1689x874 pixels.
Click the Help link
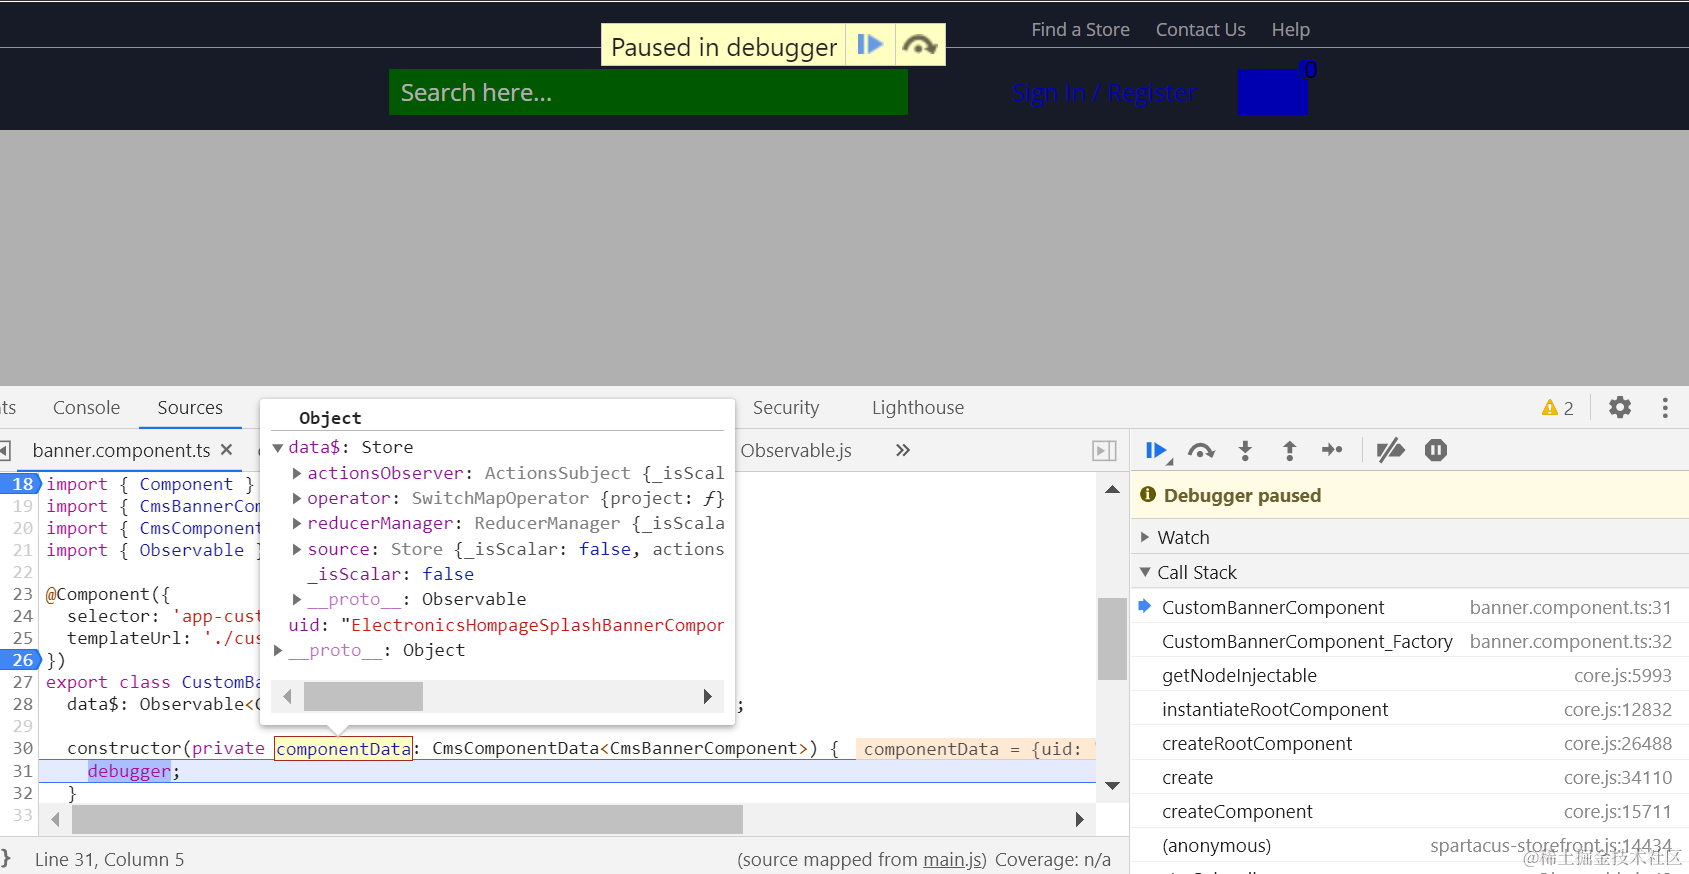tap(1291, 30)
